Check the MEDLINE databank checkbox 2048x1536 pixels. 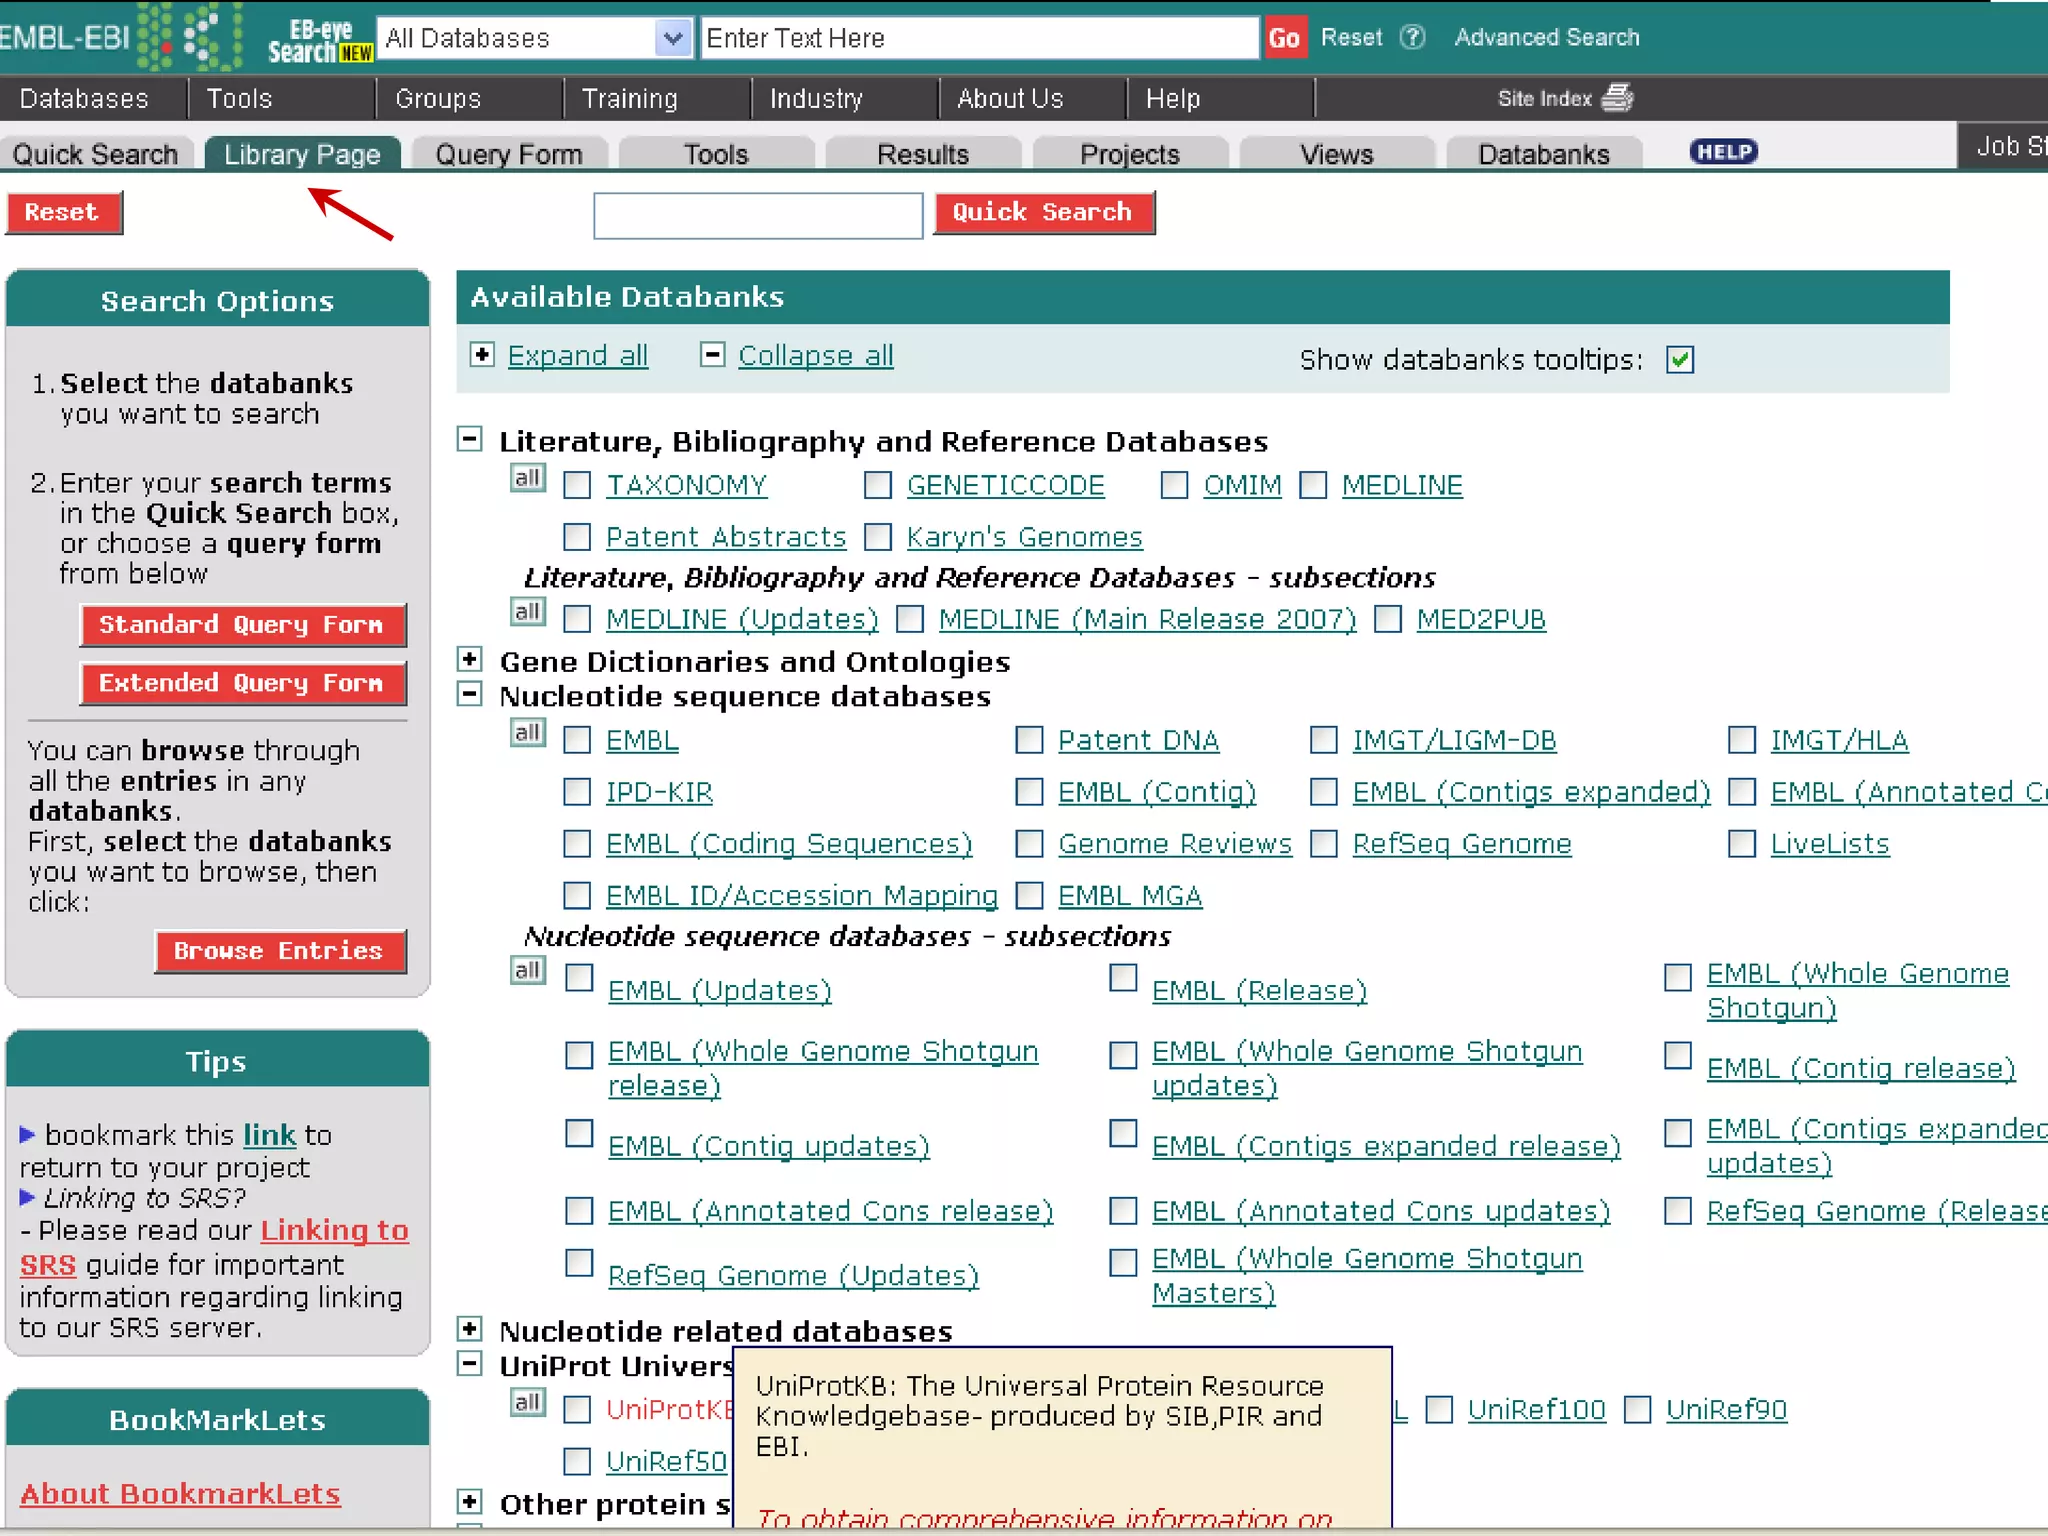click(1313, 486)
